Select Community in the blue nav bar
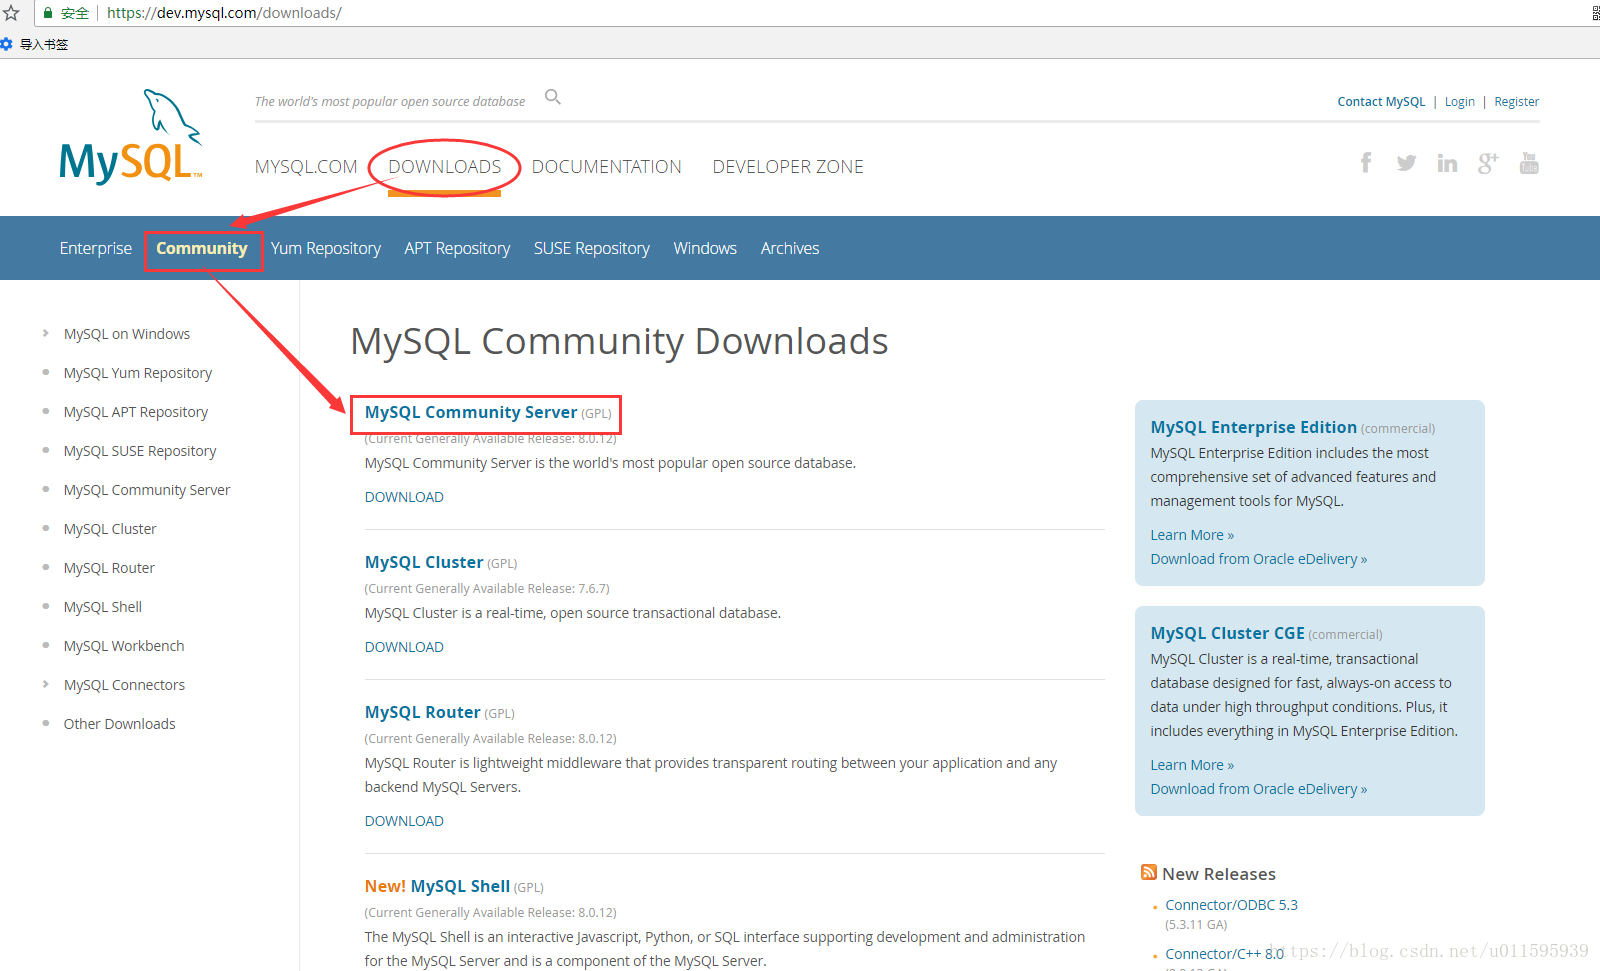 coord(202,248)
